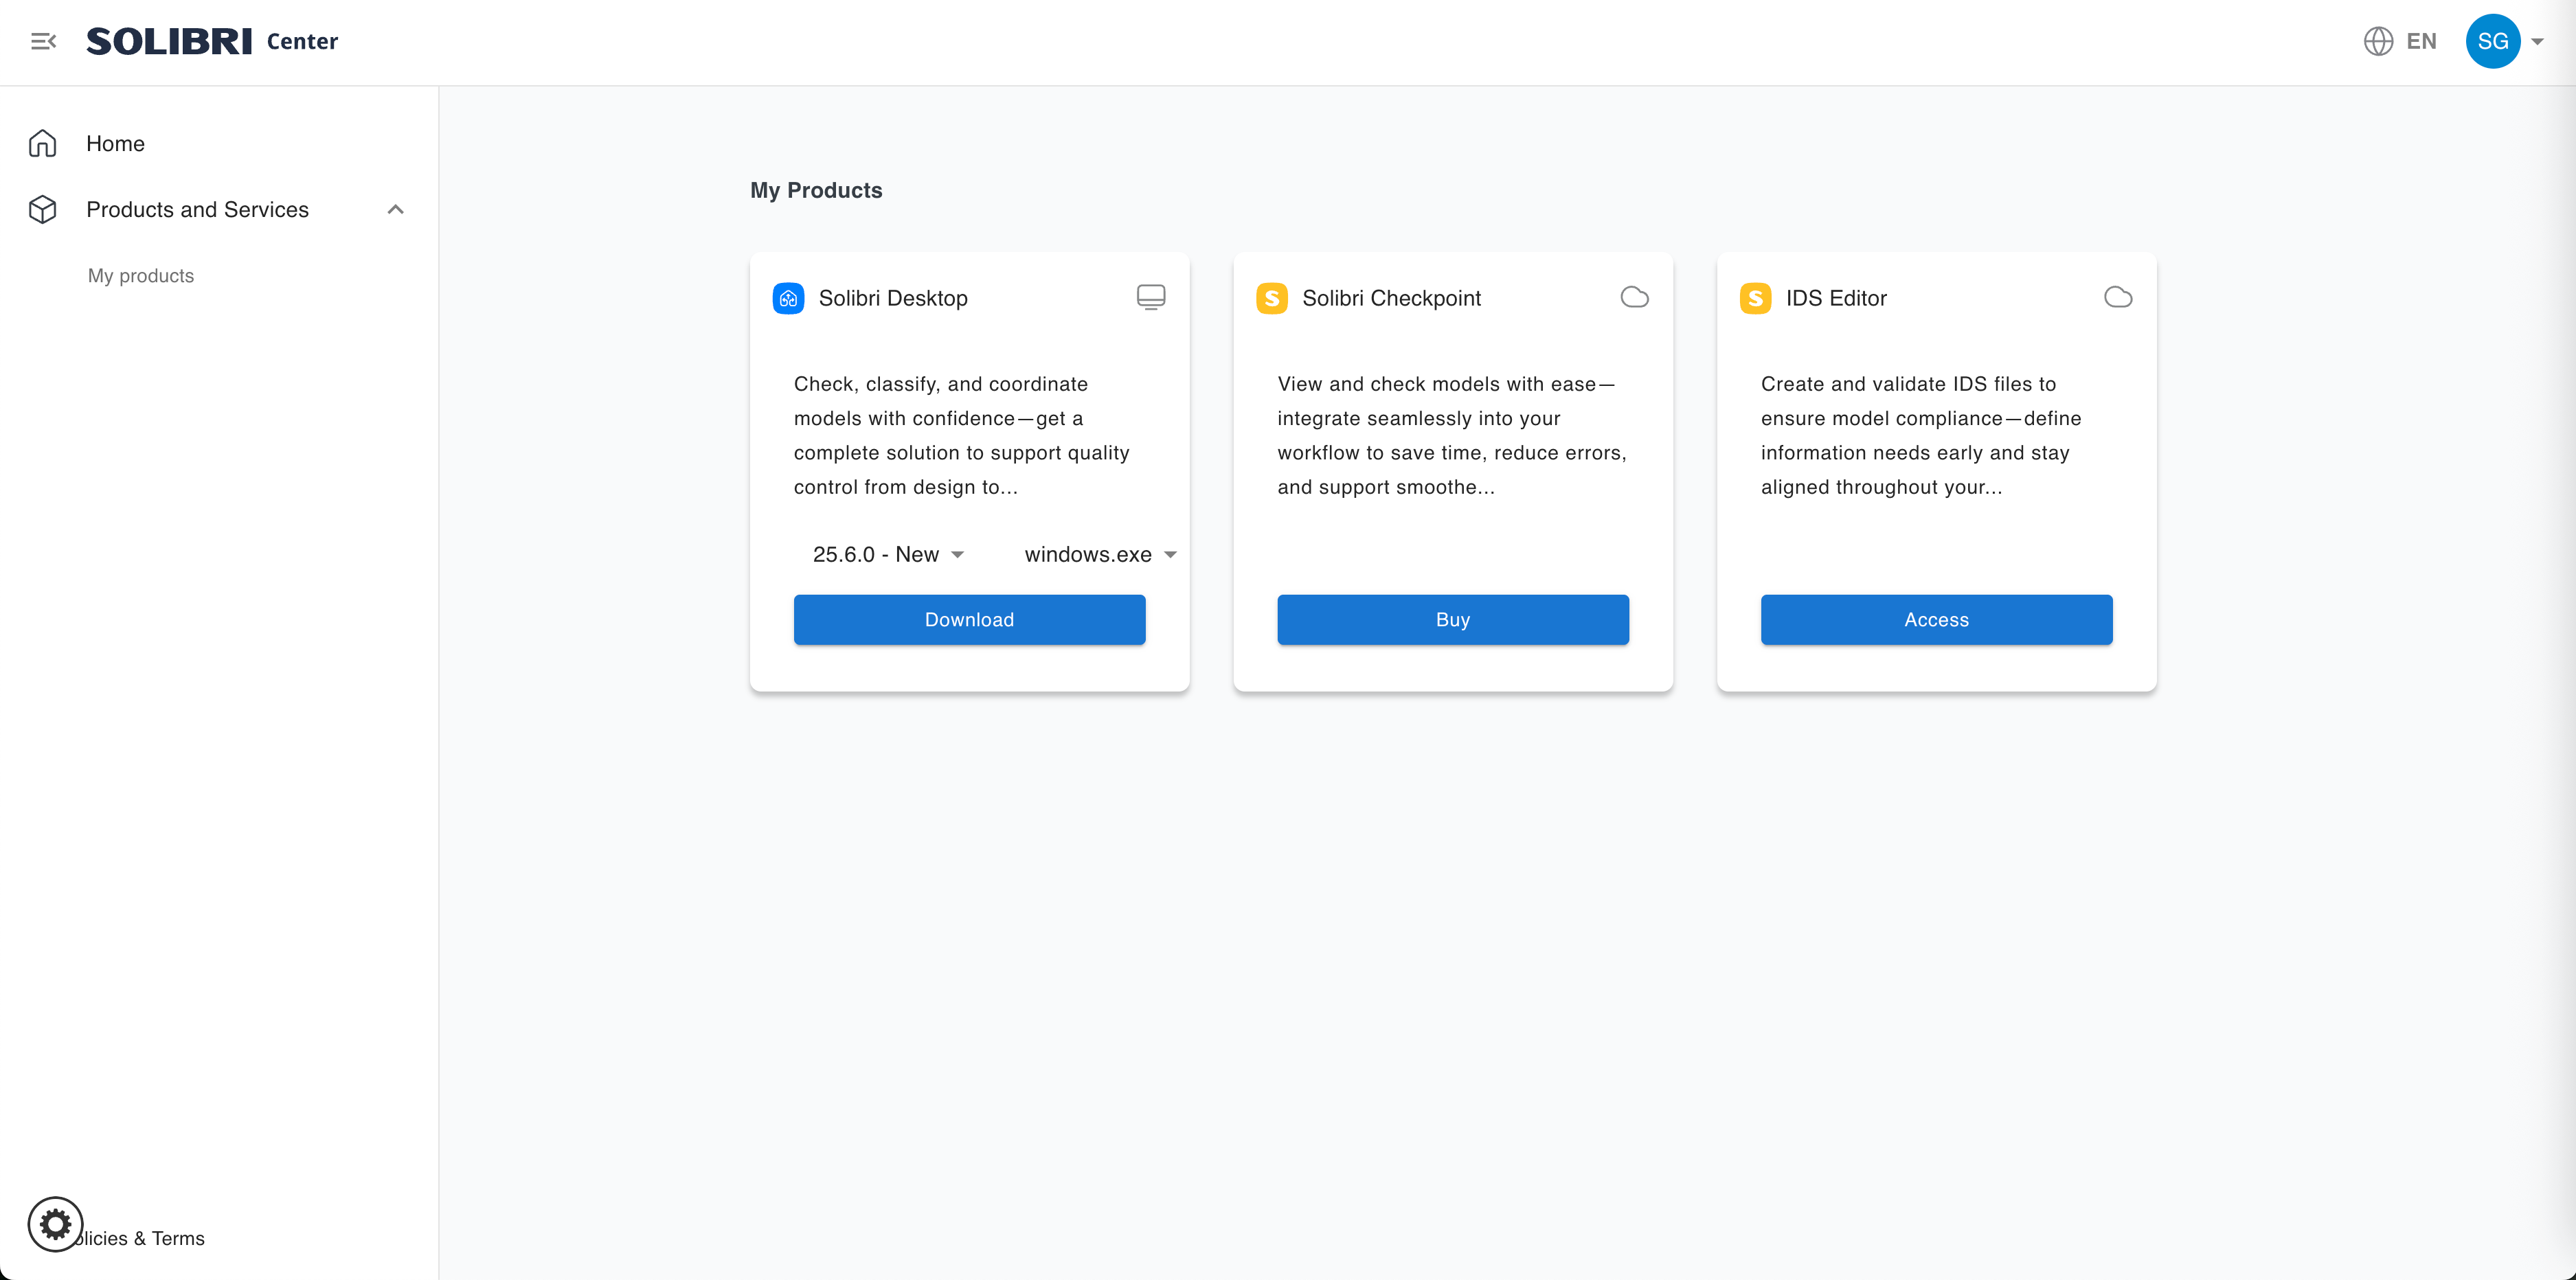
Task: Click the Solibri Checkpoint product icon
Action: [1271, 298]
